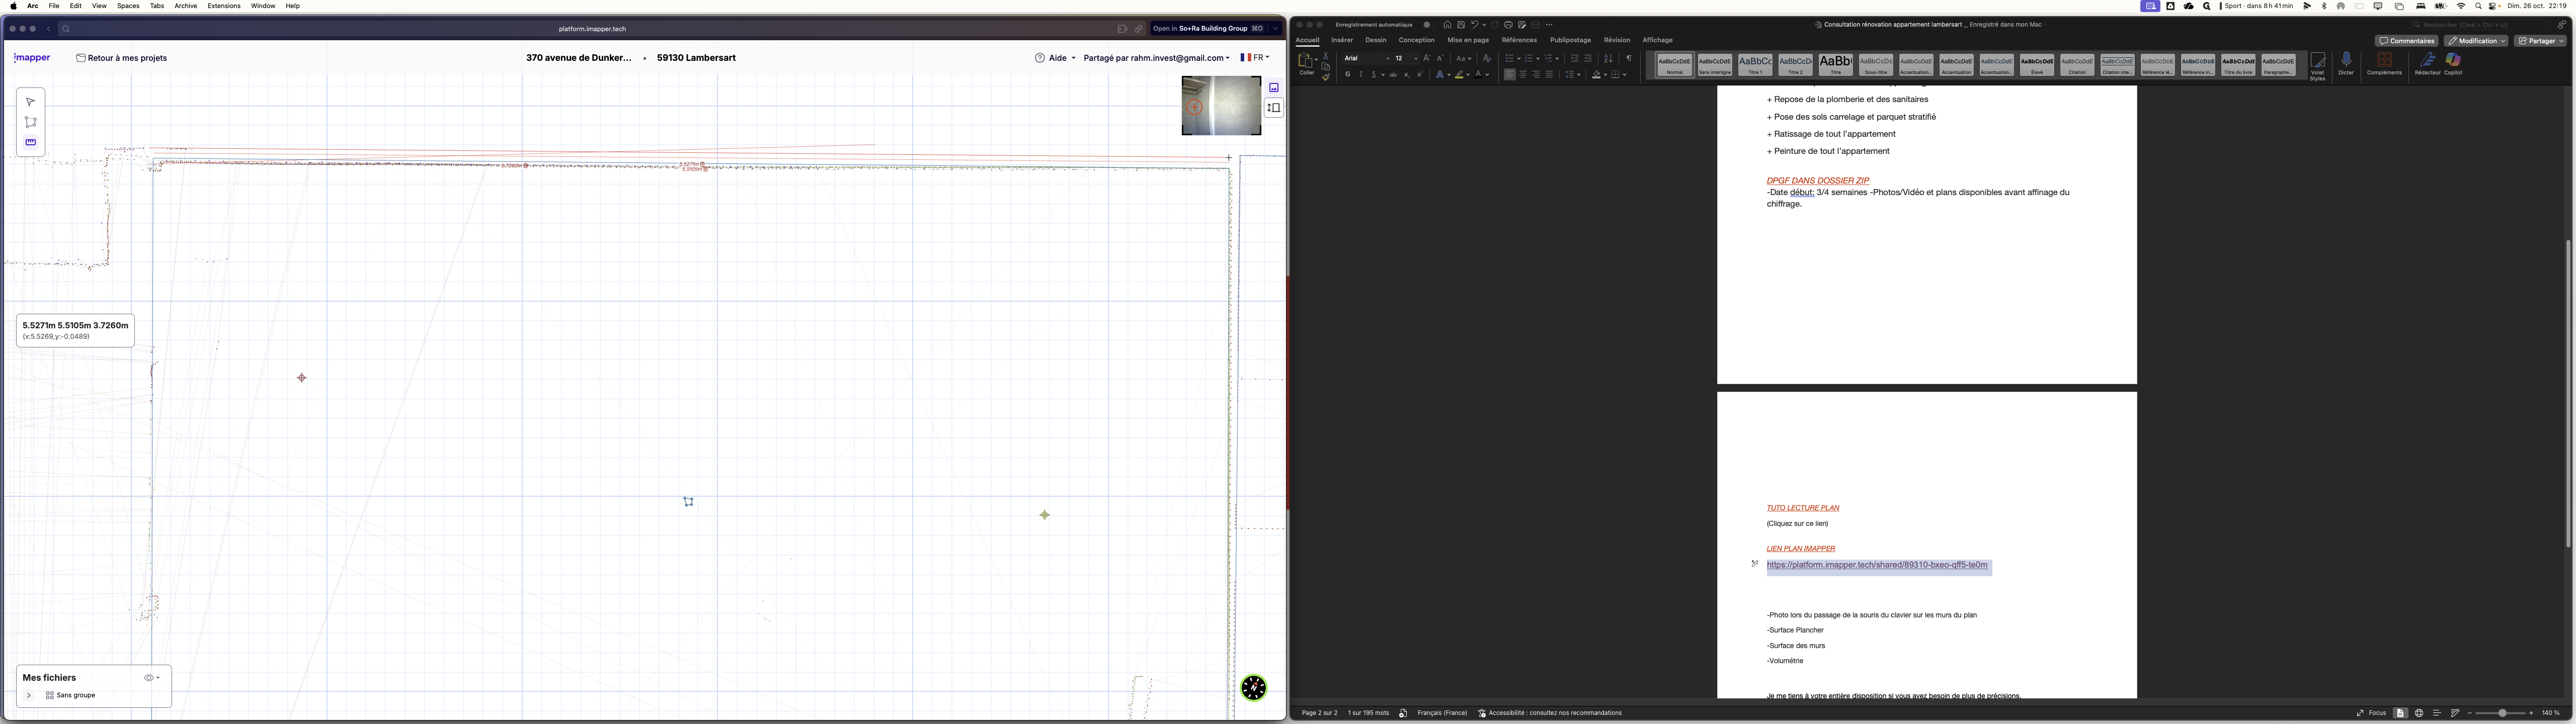Screen dimensions: 2576x724
Task: Apply bold formatting with the G icon
Action: pos(1348,74)
